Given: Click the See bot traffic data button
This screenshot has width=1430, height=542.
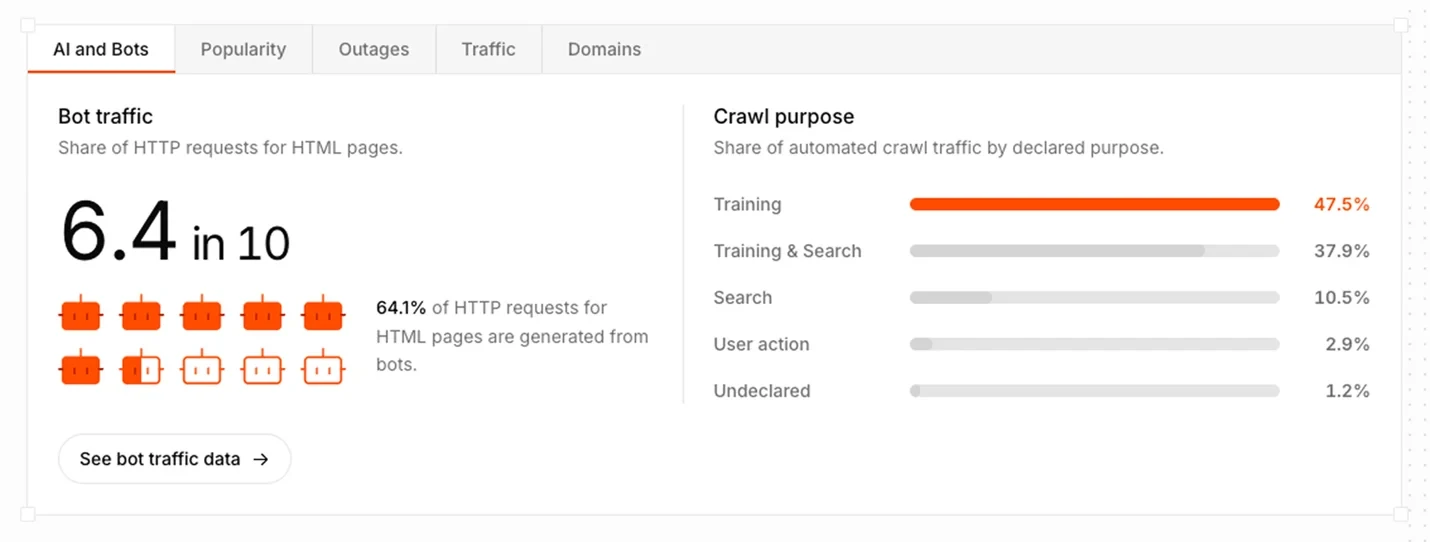Looking at the screenshot, I should pyautogui.click(x=175, y=459).
